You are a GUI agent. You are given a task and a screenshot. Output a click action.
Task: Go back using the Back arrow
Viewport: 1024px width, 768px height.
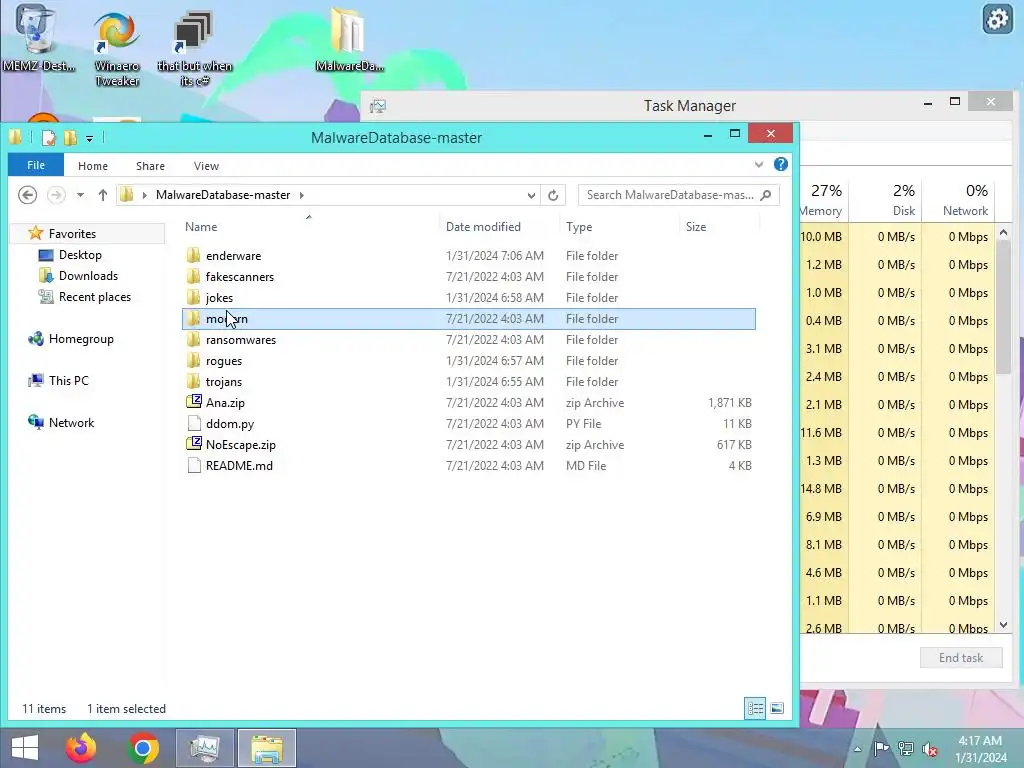[27, 195]
